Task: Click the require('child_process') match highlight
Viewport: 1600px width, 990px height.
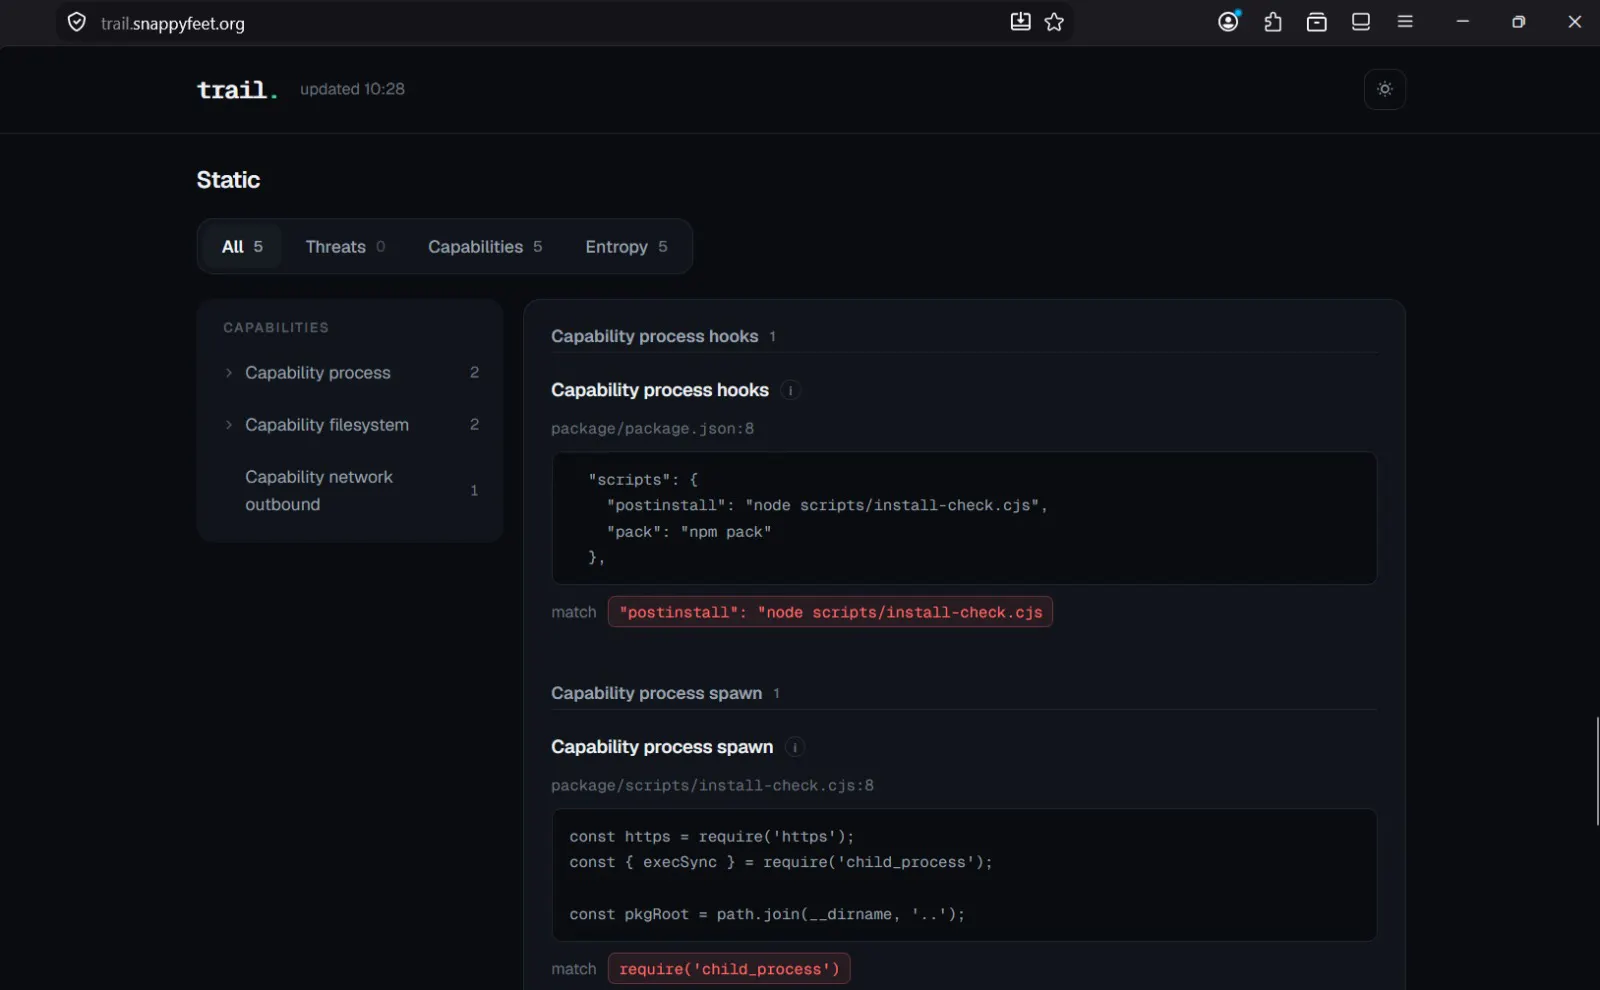Action: click(729, 969)
